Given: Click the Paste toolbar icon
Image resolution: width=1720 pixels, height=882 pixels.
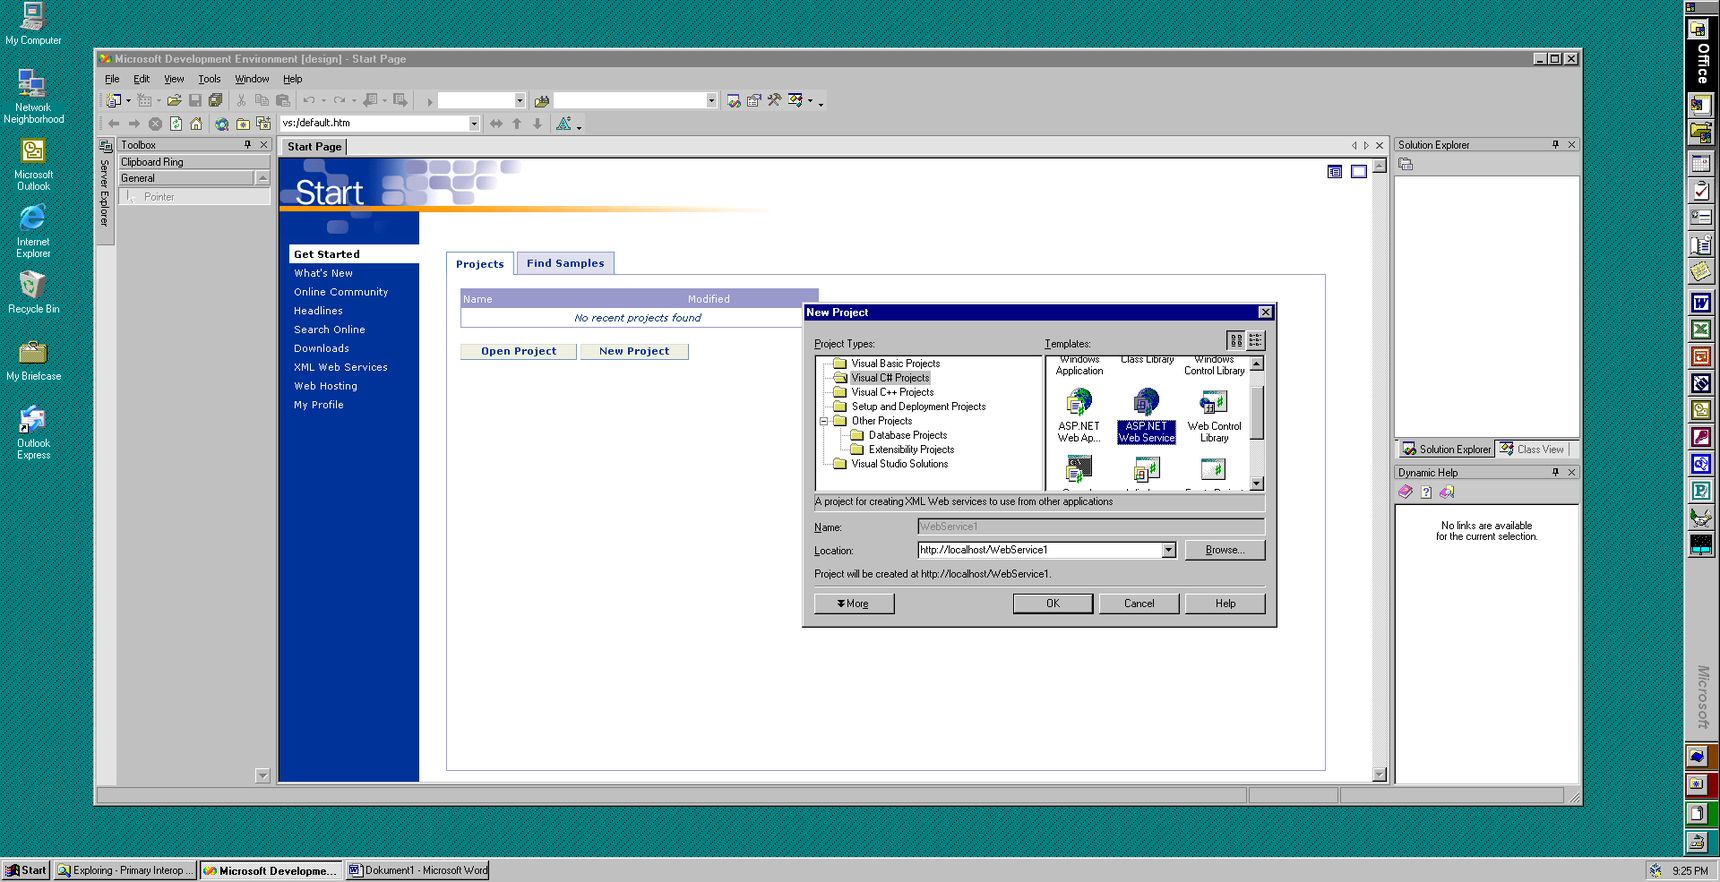Looking at the screenshot, I should coord(283,100).
